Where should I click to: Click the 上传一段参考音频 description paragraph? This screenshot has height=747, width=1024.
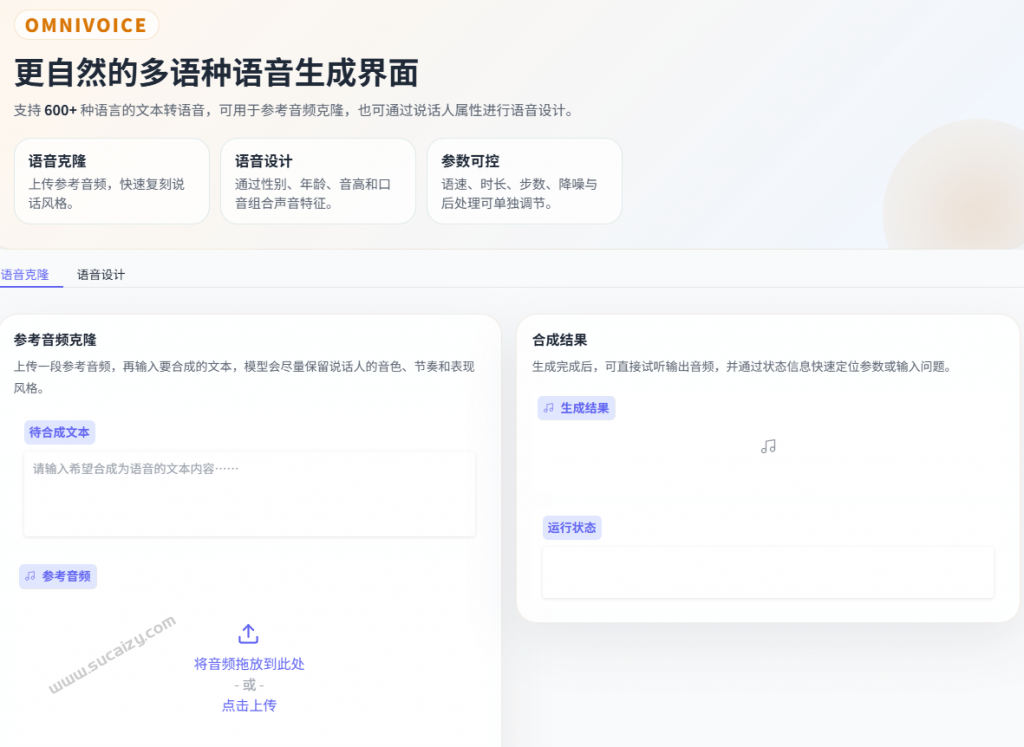(244, 377)
